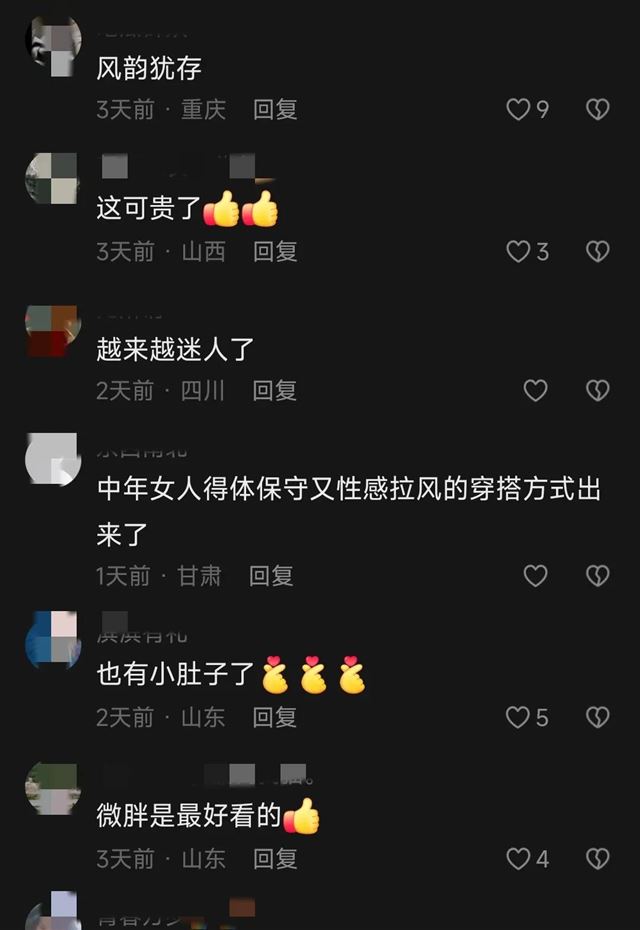Screen dimensions: 640x930
Task: Dislike the 微胖是最好看的 comment
Action: [597, 858]
